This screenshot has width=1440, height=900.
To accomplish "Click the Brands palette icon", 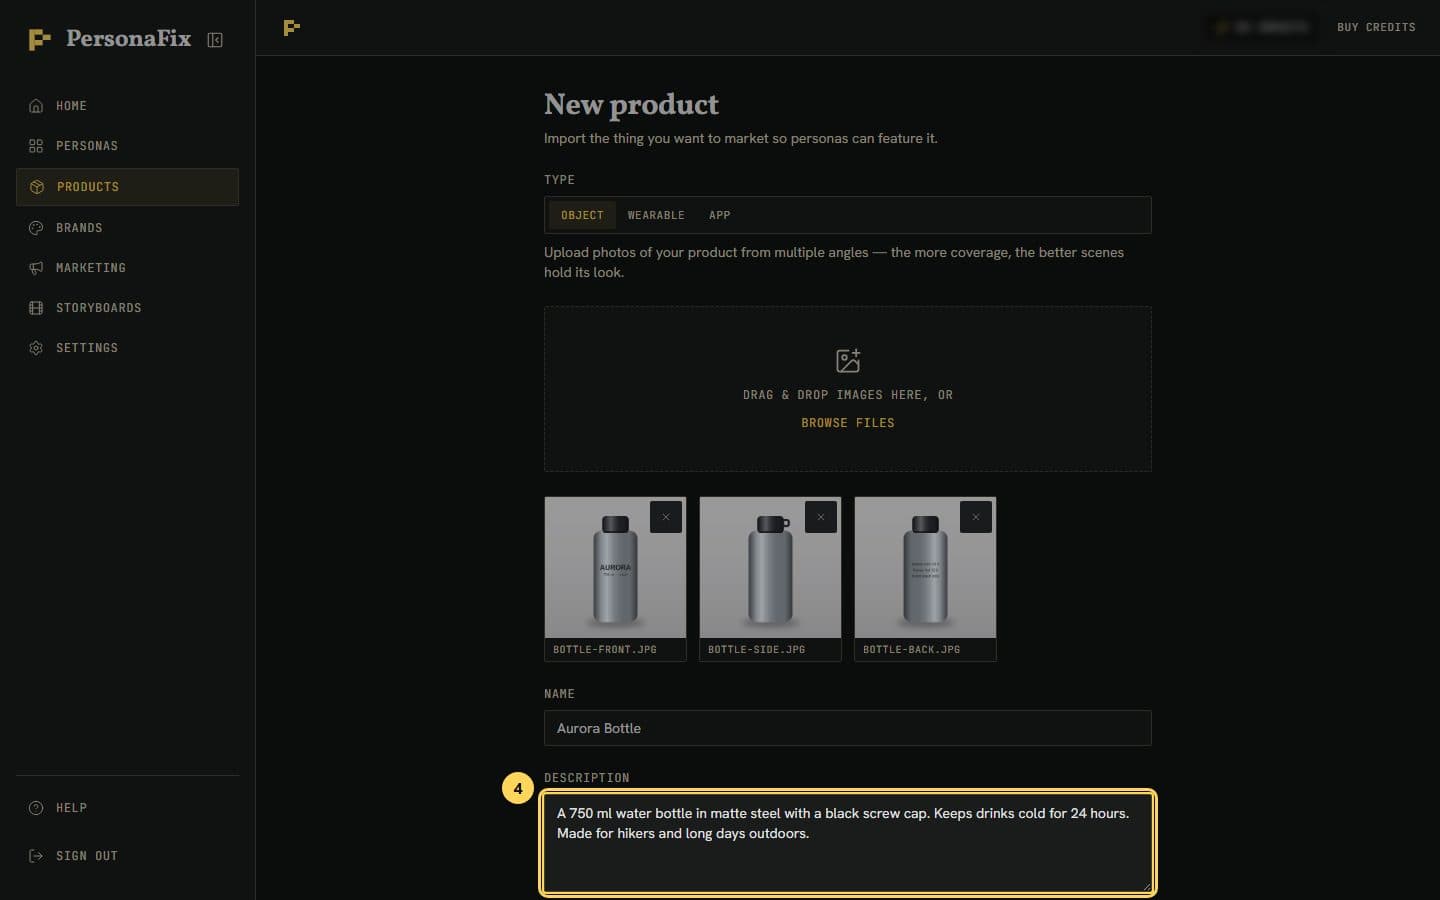I will coord(36,228).
